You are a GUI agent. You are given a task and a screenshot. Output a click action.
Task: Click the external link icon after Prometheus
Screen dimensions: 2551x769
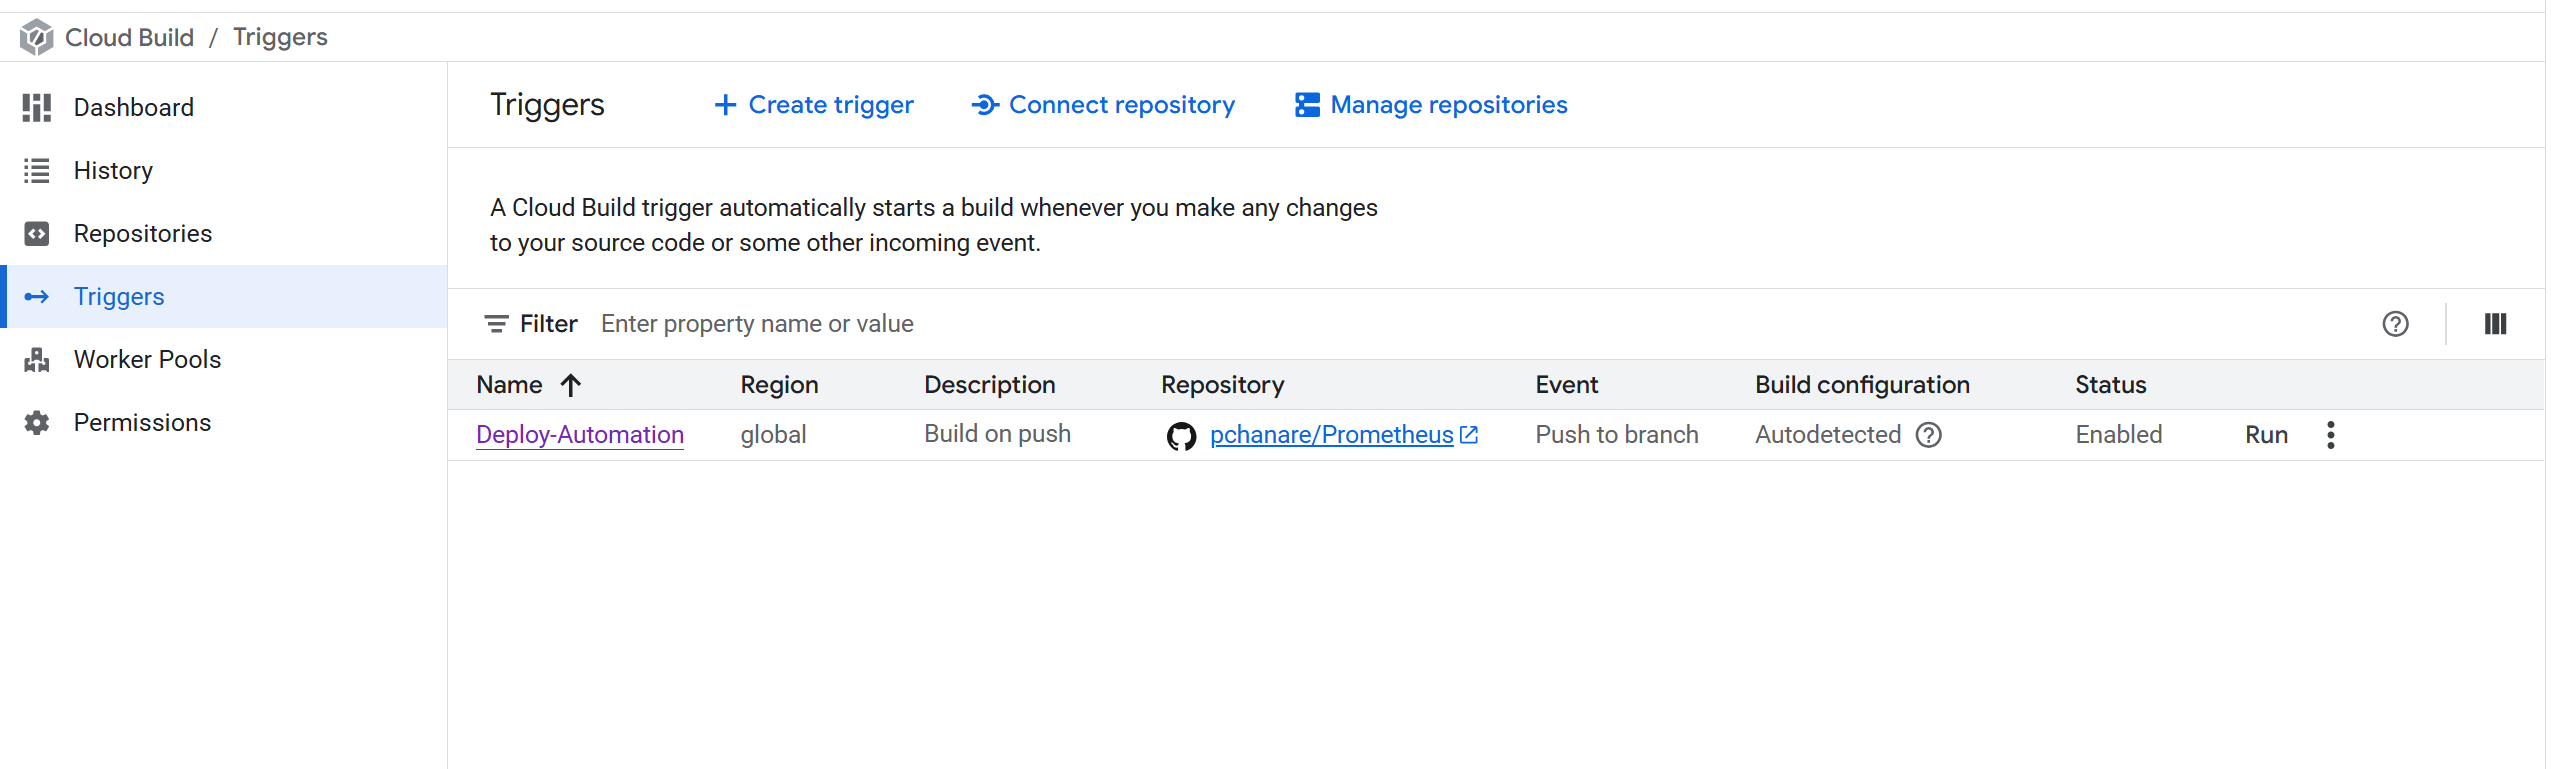(x=1469, y=435)
